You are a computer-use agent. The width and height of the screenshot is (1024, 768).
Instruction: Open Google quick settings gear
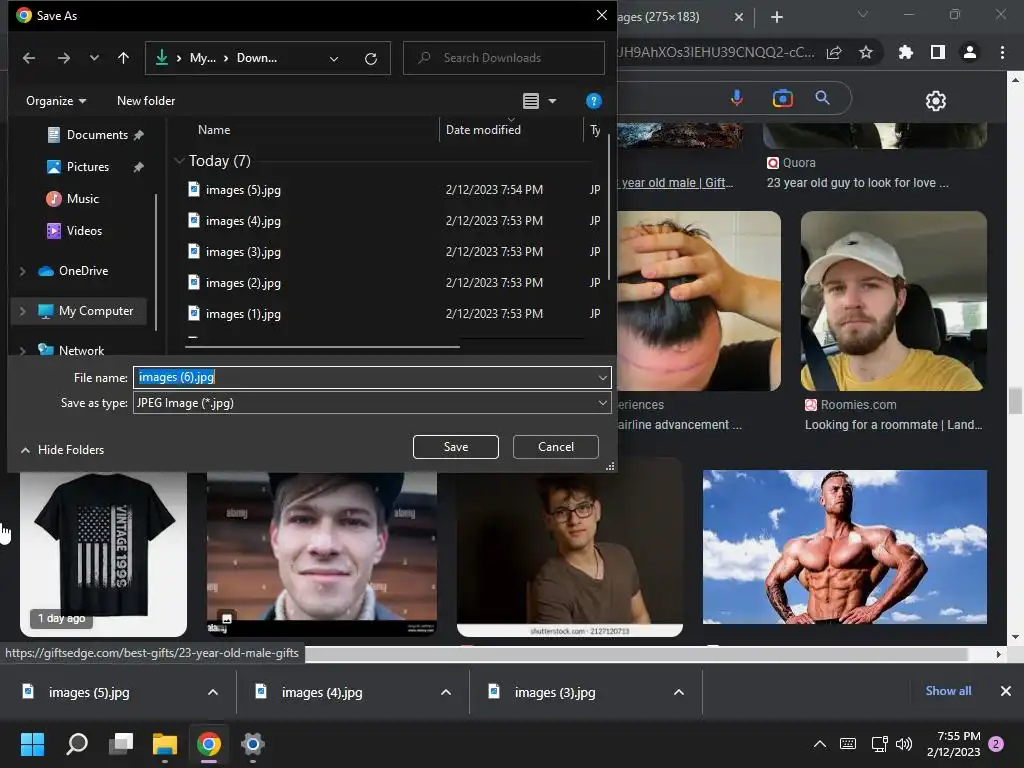pyautogui.click(x=935, y=101)
